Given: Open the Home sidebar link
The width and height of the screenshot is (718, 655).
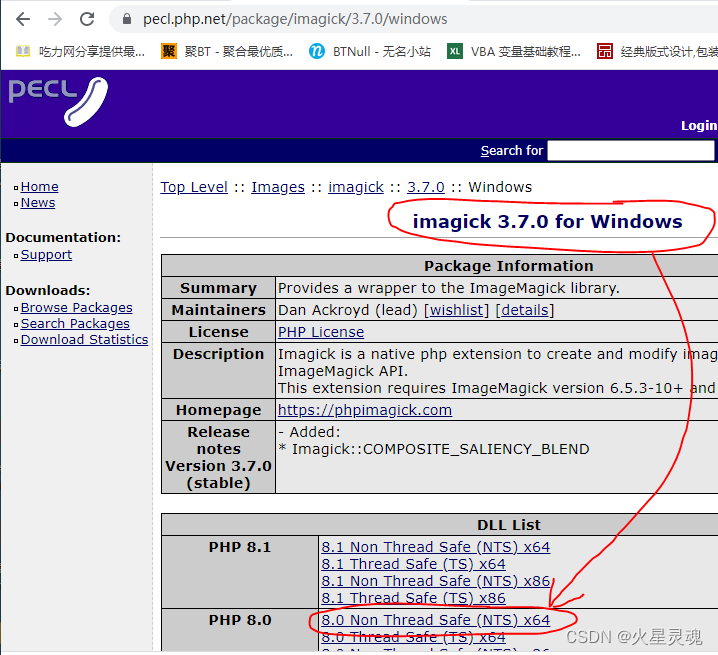Looking at the screenshot, I should (x=39, y=187).
